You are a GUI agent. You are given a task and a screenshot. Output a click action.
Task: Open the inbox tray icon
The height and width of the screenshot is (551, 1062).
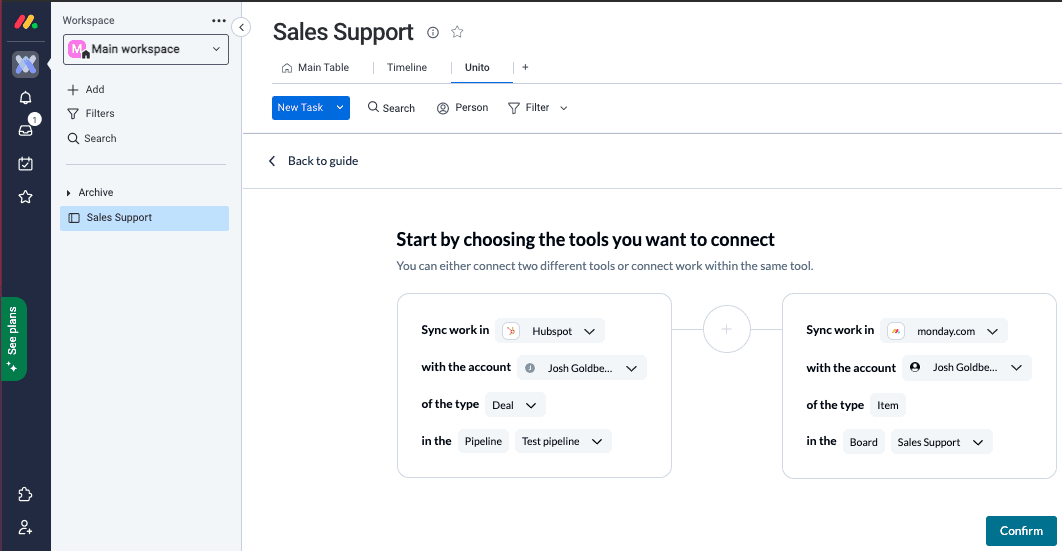click(x=25, y=130)
